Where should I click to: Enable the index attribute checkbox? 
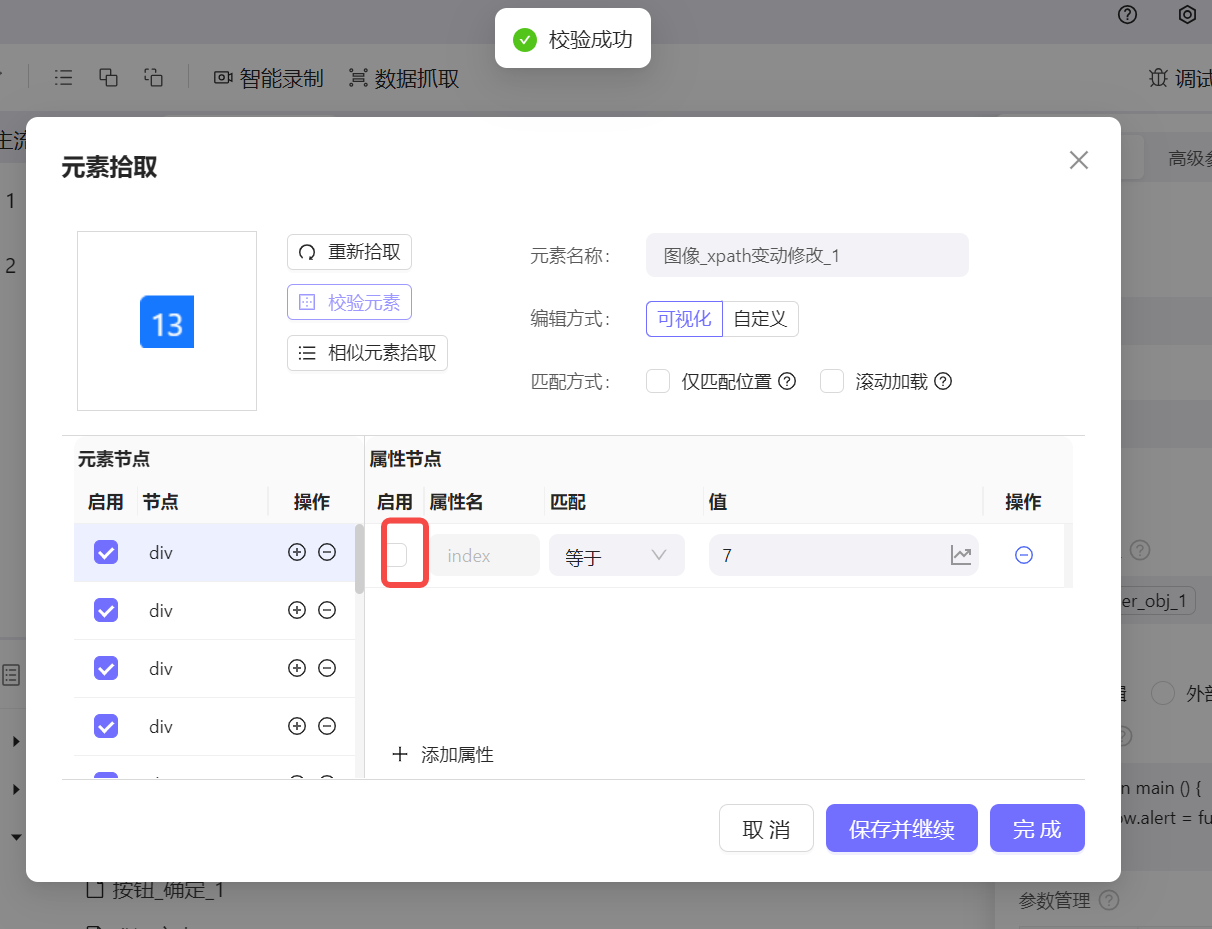coord(396,555)
